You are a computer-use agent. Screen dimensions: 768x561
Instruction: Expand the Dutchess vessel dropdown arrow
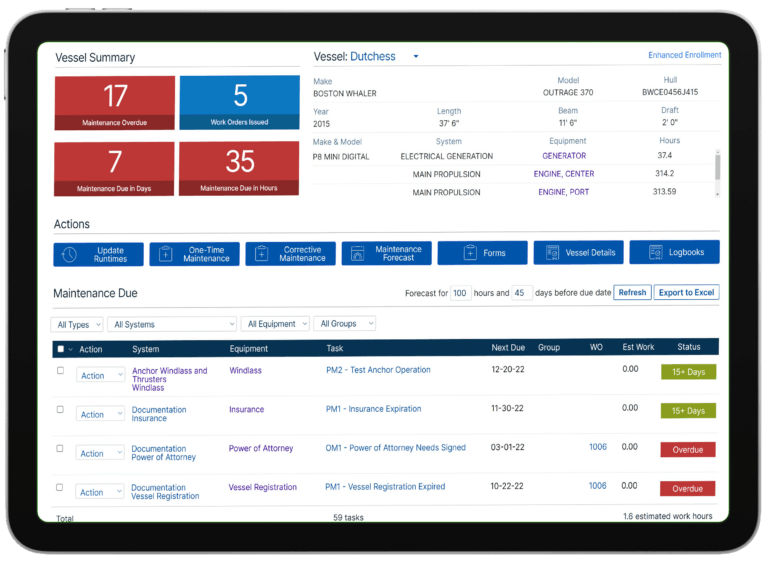(x=416, y=56)
